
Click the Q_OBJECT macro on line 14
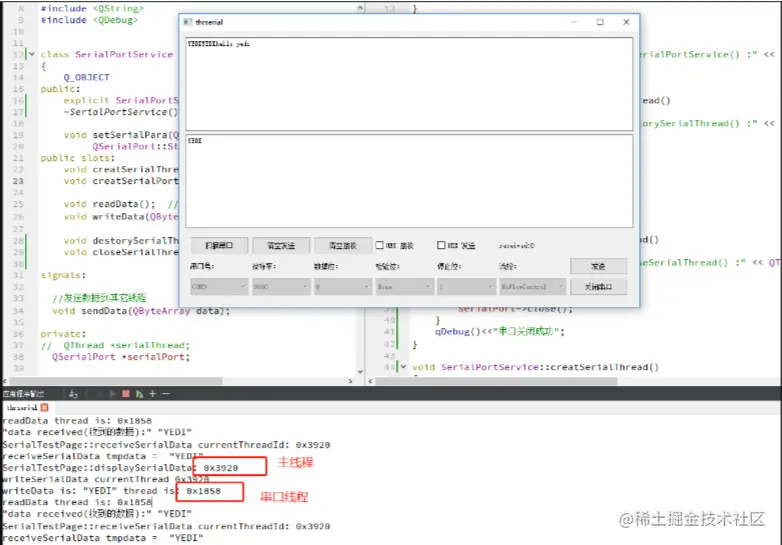[86, 77]
